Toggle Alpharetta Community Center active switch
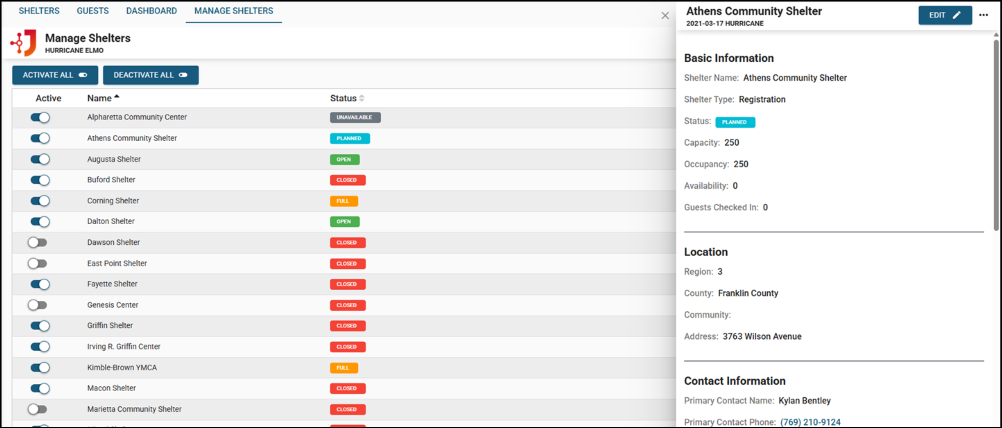The height and width of the screenshot is (428, 1002). click(40, 118)
